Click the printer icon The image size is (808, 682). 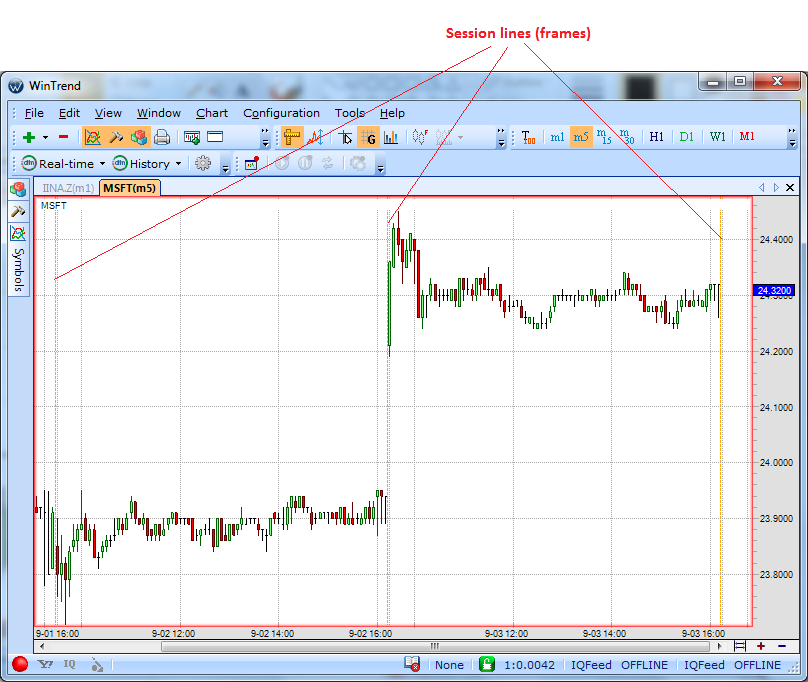[x=162, y=137]
